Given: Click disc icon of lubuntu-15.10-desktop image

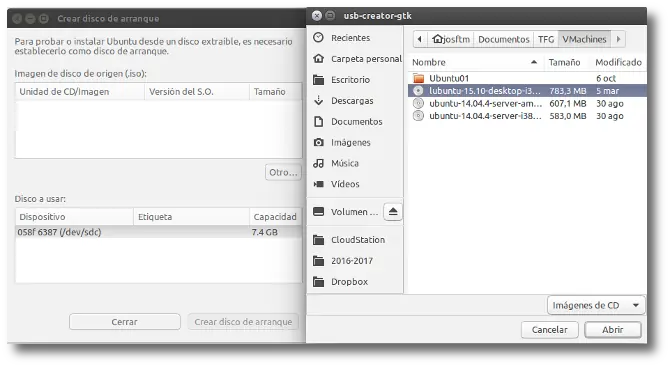Looking at the screenshot, I should [418, 91].
